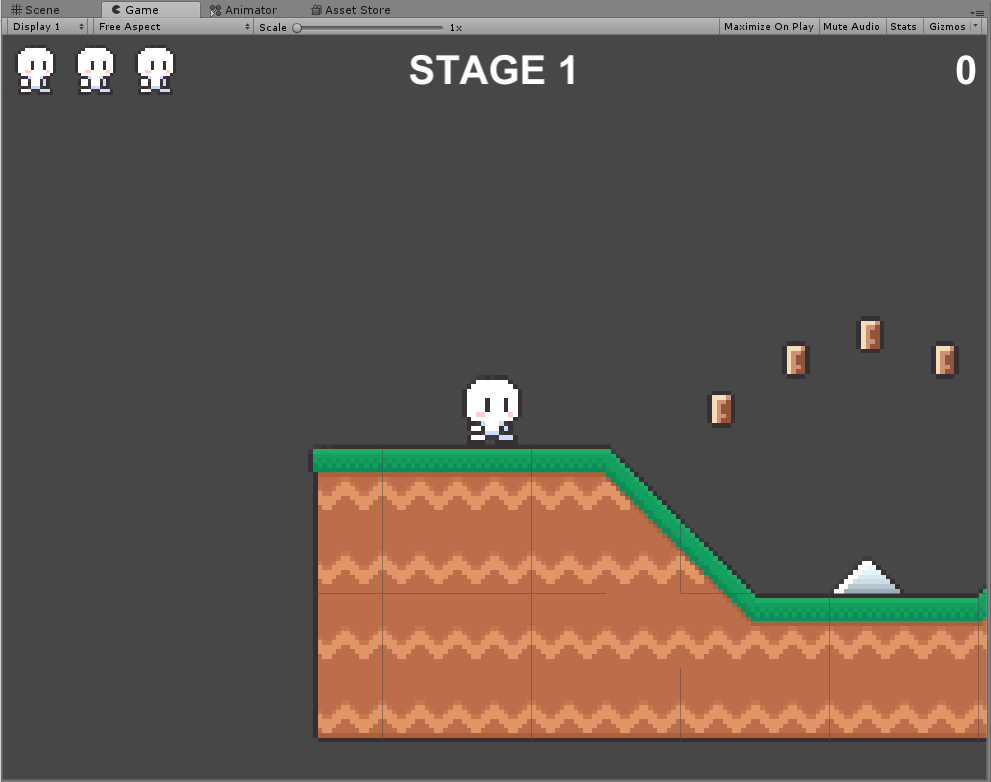Click the first life icon in HUD
The image size is (991, 782).
(x=35, y=70)
